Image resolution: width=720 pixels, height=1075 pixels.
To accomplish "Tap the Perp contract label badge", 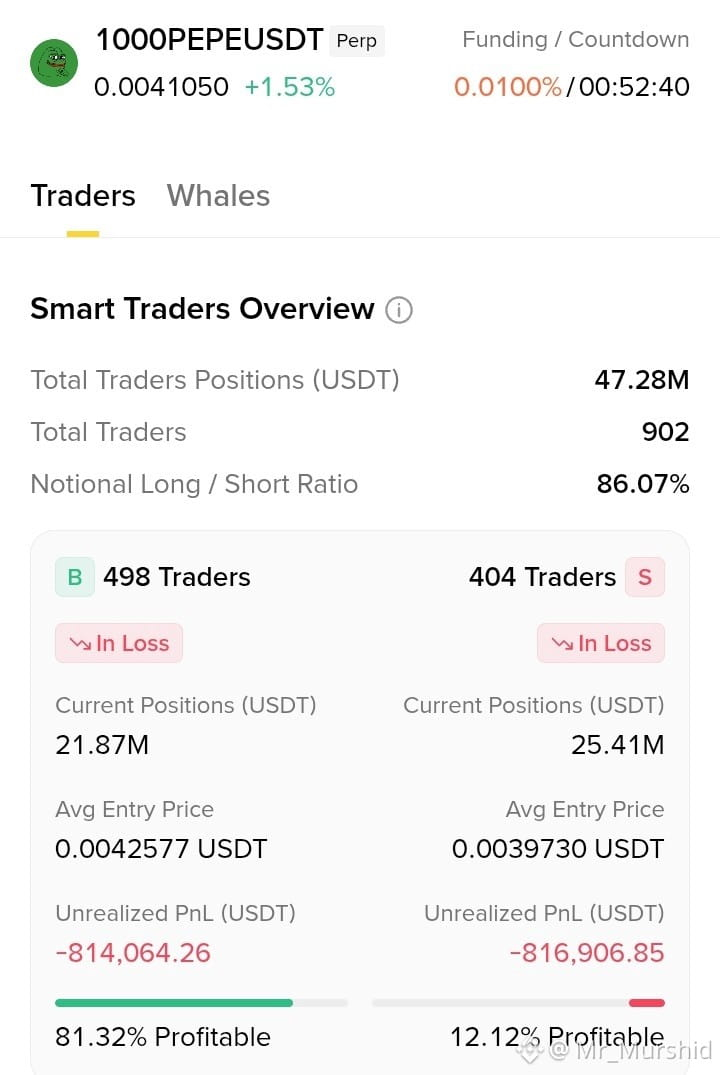I will pyautogui.click(x=357, y=40).
